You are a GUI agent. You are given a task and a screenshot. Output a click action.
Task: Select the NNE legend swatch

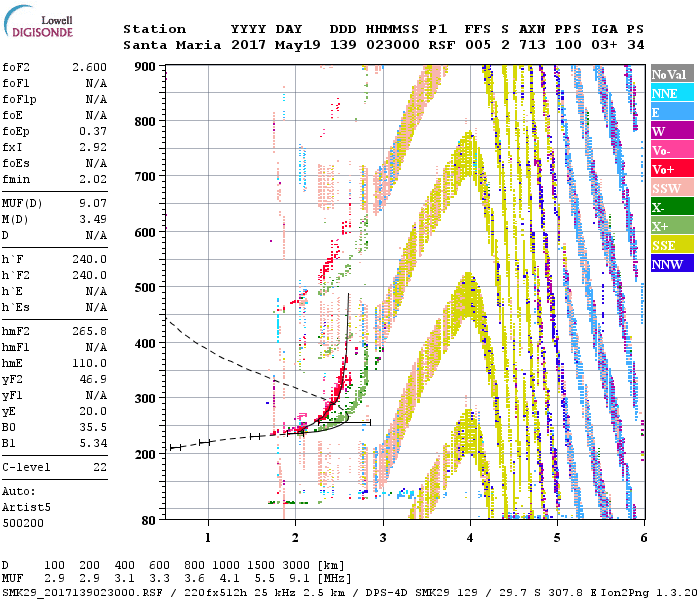pyautogui.click(x=672, y=93)
